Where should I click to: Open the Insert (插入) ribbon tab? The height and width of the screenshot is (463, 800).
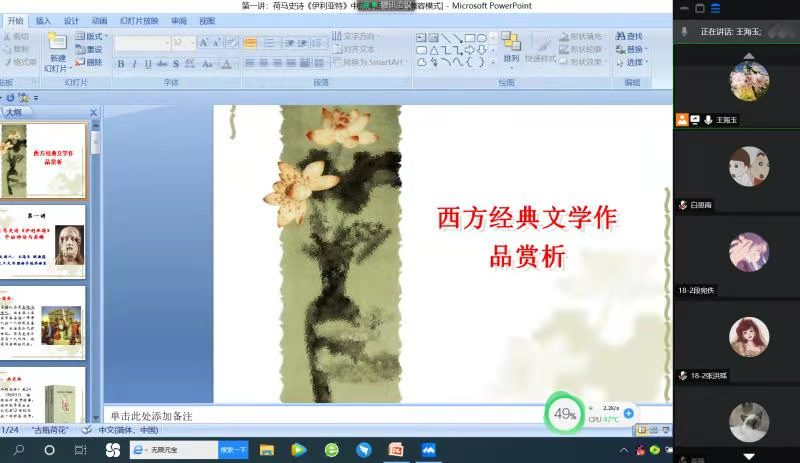[x=43, y=20]
